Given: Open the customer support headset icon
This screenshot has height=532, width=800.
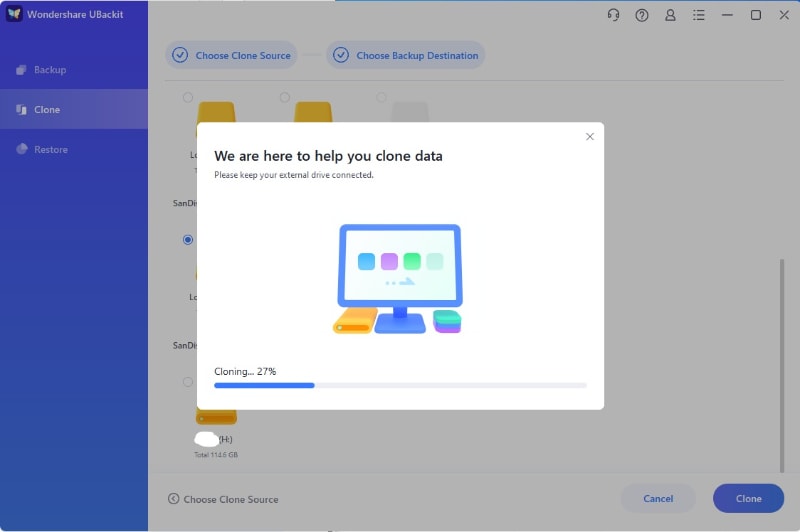Looking at the screenshot, I should pyautogui.click(x=613, y=15).
